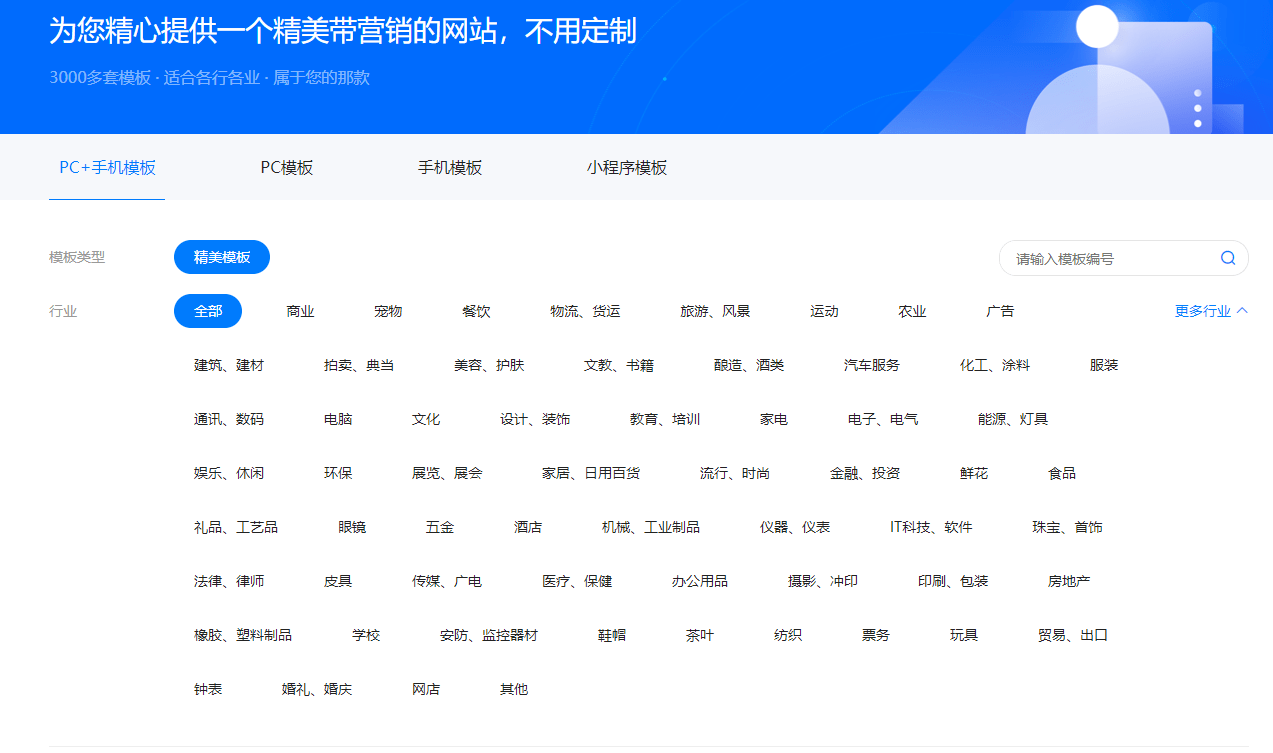Choose 医疗、保健 industry
The width and height of the screenshot is (1273, 753).
[x=577, y=581]
